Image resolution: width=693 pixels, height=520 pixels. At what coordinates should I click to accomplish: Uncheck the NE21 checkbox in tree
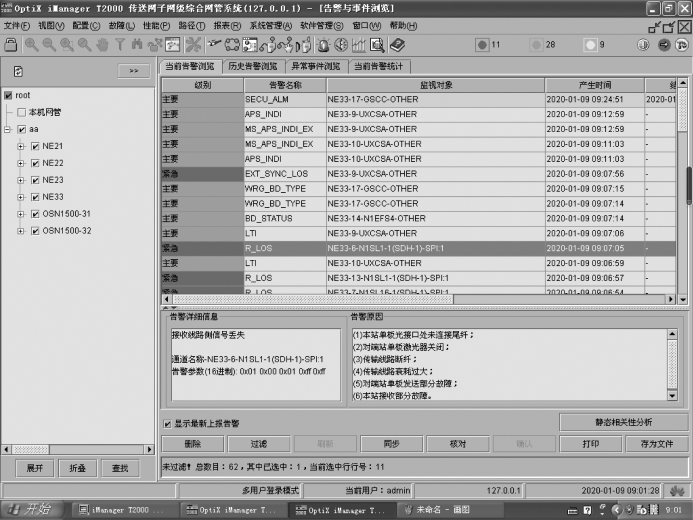coord(34,146)
